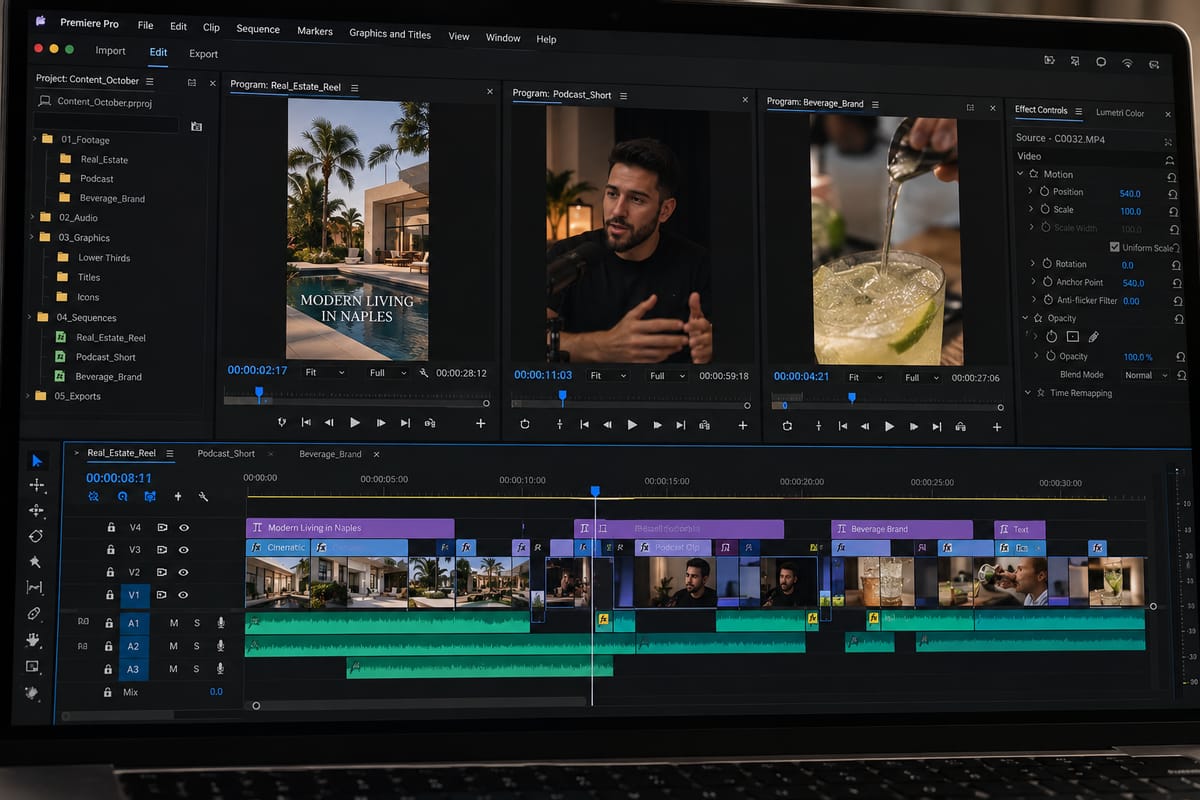
Task: Play the Podcast_Short program monitor
Action: coord(632,425)
